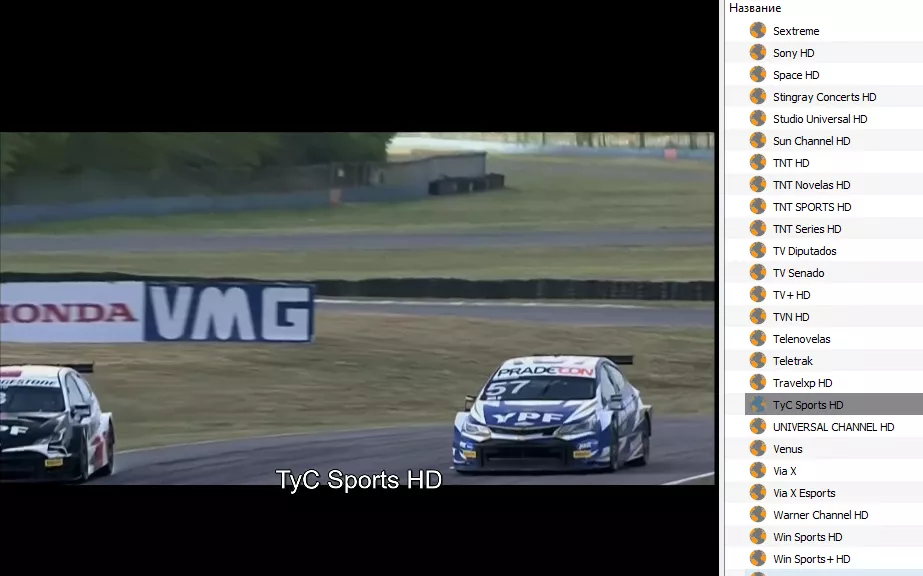The image size is (923, 576).
Task: Select the Travelxp HD channel name
Action: pos(802,383)
